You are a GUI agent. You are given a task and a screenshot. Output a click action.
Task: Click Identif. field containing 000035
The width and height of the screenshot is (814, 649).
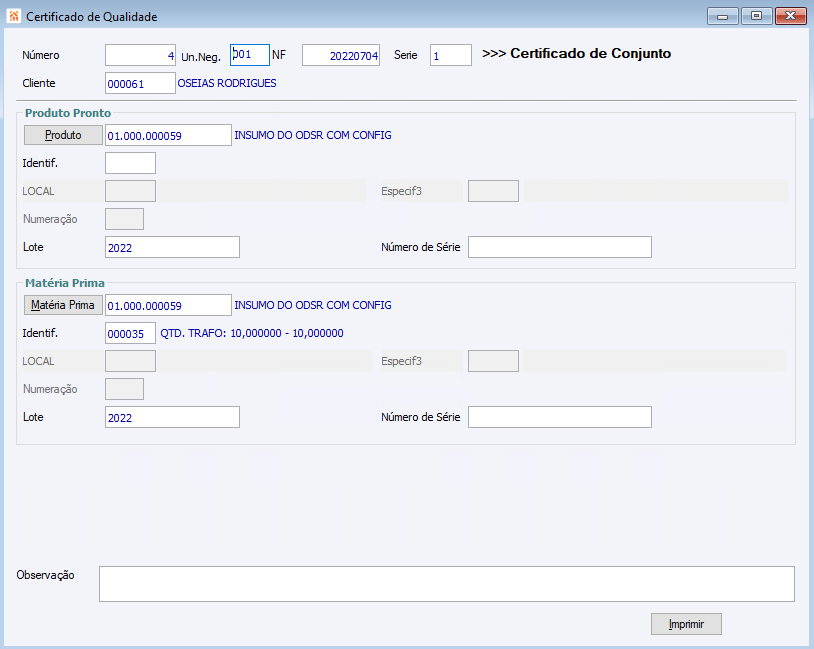pos(130,333)
